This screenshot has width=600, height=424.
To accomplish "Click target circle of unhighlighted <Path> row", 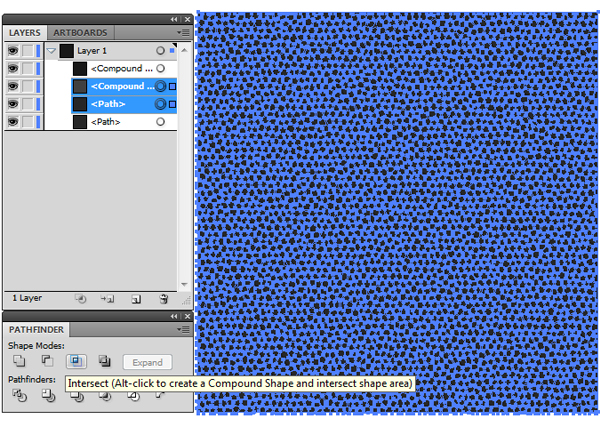I will point(161,122).
